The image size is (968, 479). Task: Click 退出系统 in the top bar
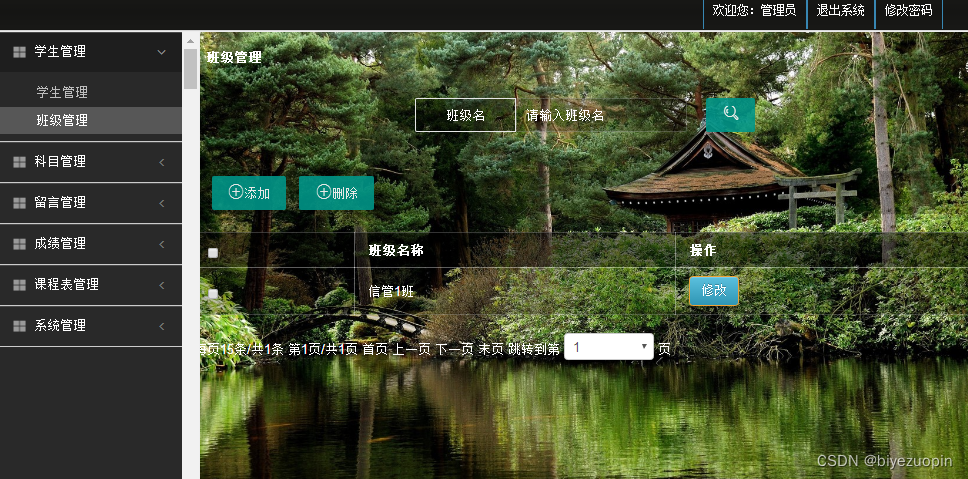[x=840, y=10]
